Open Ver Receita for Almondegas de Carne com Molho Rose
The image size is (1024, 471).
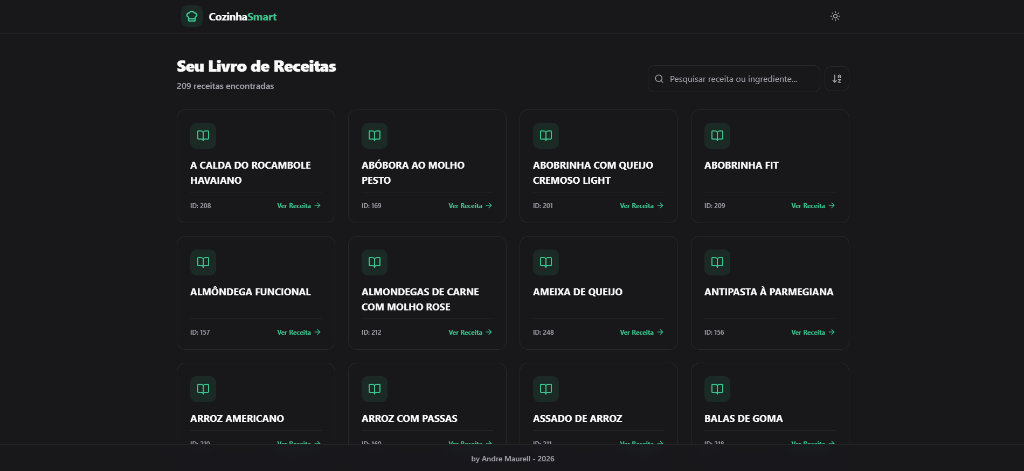tap(470, 332)
